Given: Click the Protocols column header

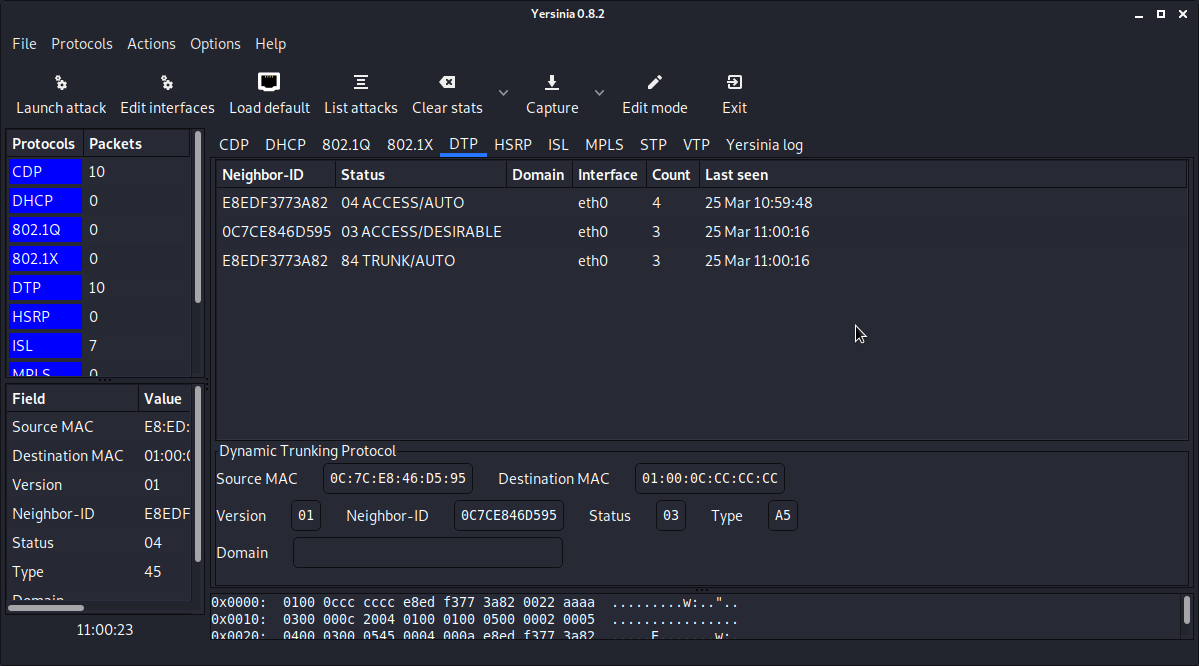Looking at the screenshot, I should tap(45, 144).
